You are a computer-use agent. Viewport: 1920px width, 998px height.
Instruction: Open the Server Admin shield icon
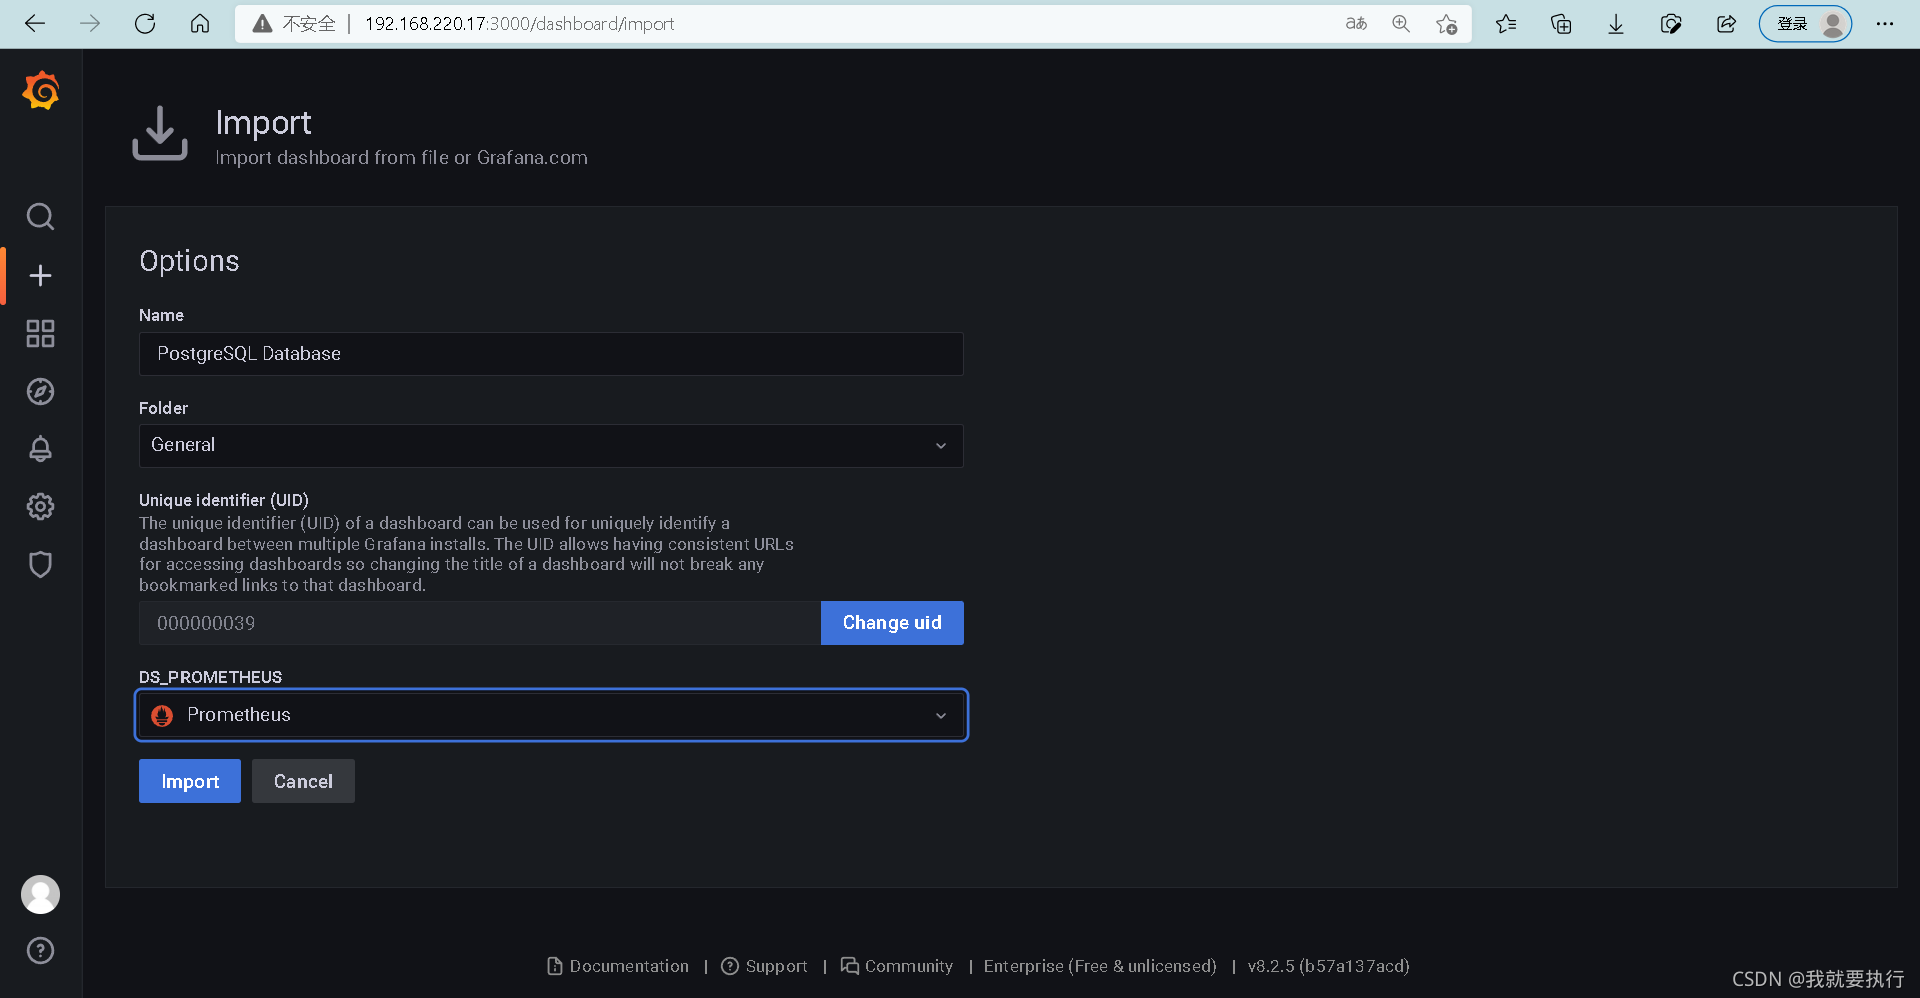pos(40,564)
